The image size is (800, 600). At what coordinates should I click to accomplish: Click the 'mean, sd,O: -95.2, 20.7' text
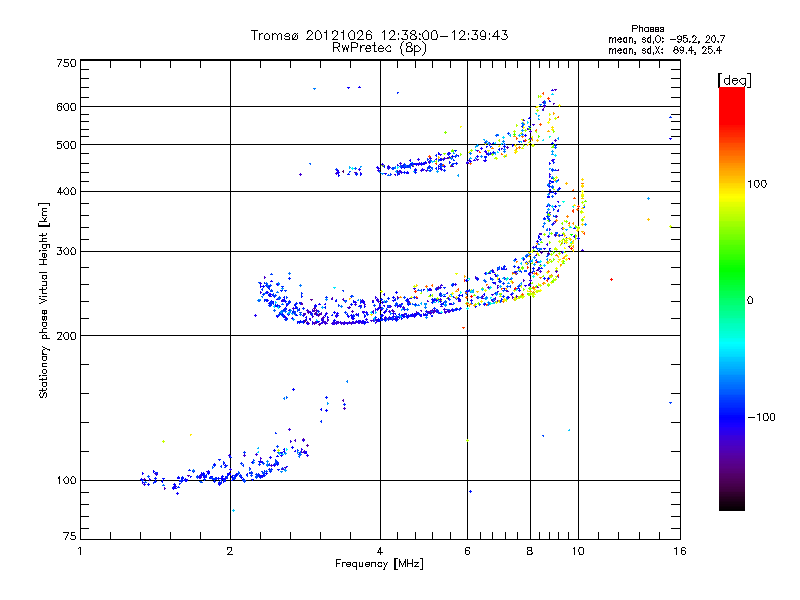[x=666, y=39]
